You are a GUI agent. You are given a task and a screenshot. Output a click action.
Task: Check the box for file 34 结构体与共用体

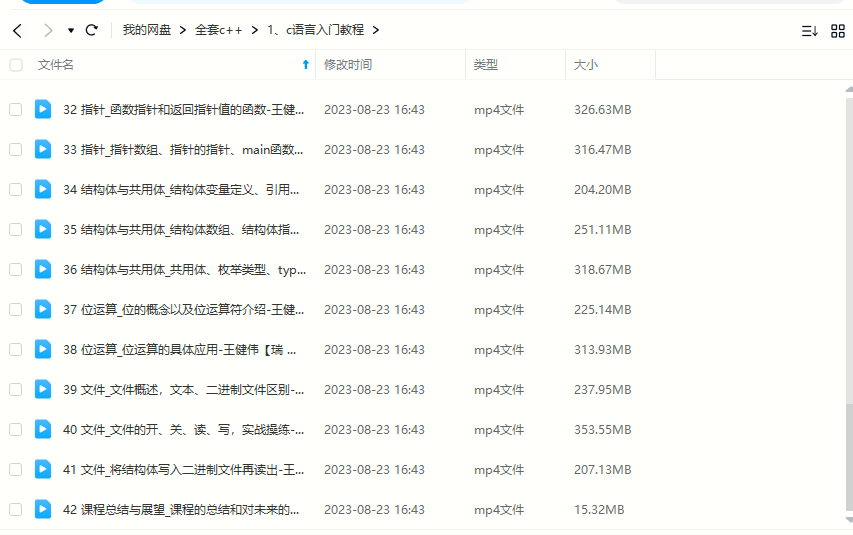click(16, 189)
